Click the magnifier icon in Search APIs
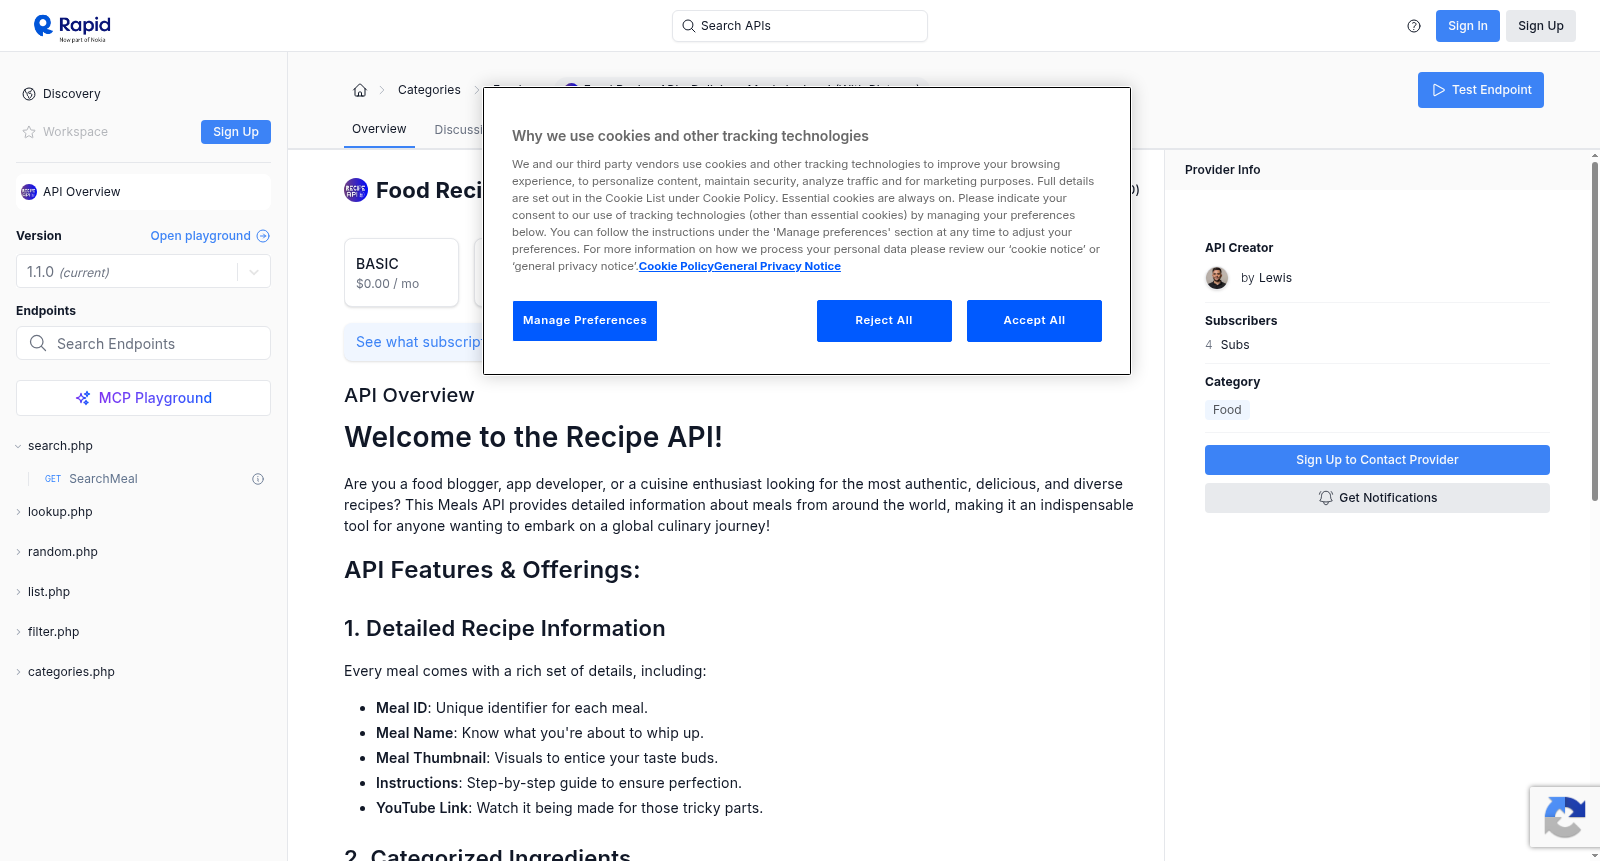This screenshot has width=1600, height=861. [688, 26]
